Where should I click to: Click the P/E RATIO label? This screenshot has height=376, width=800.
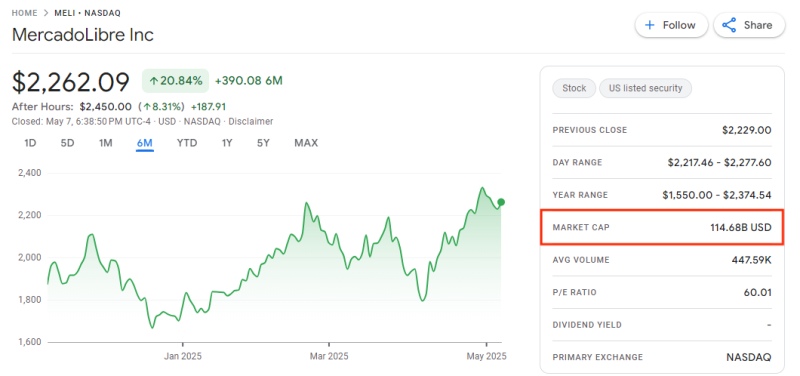(574, 292)
